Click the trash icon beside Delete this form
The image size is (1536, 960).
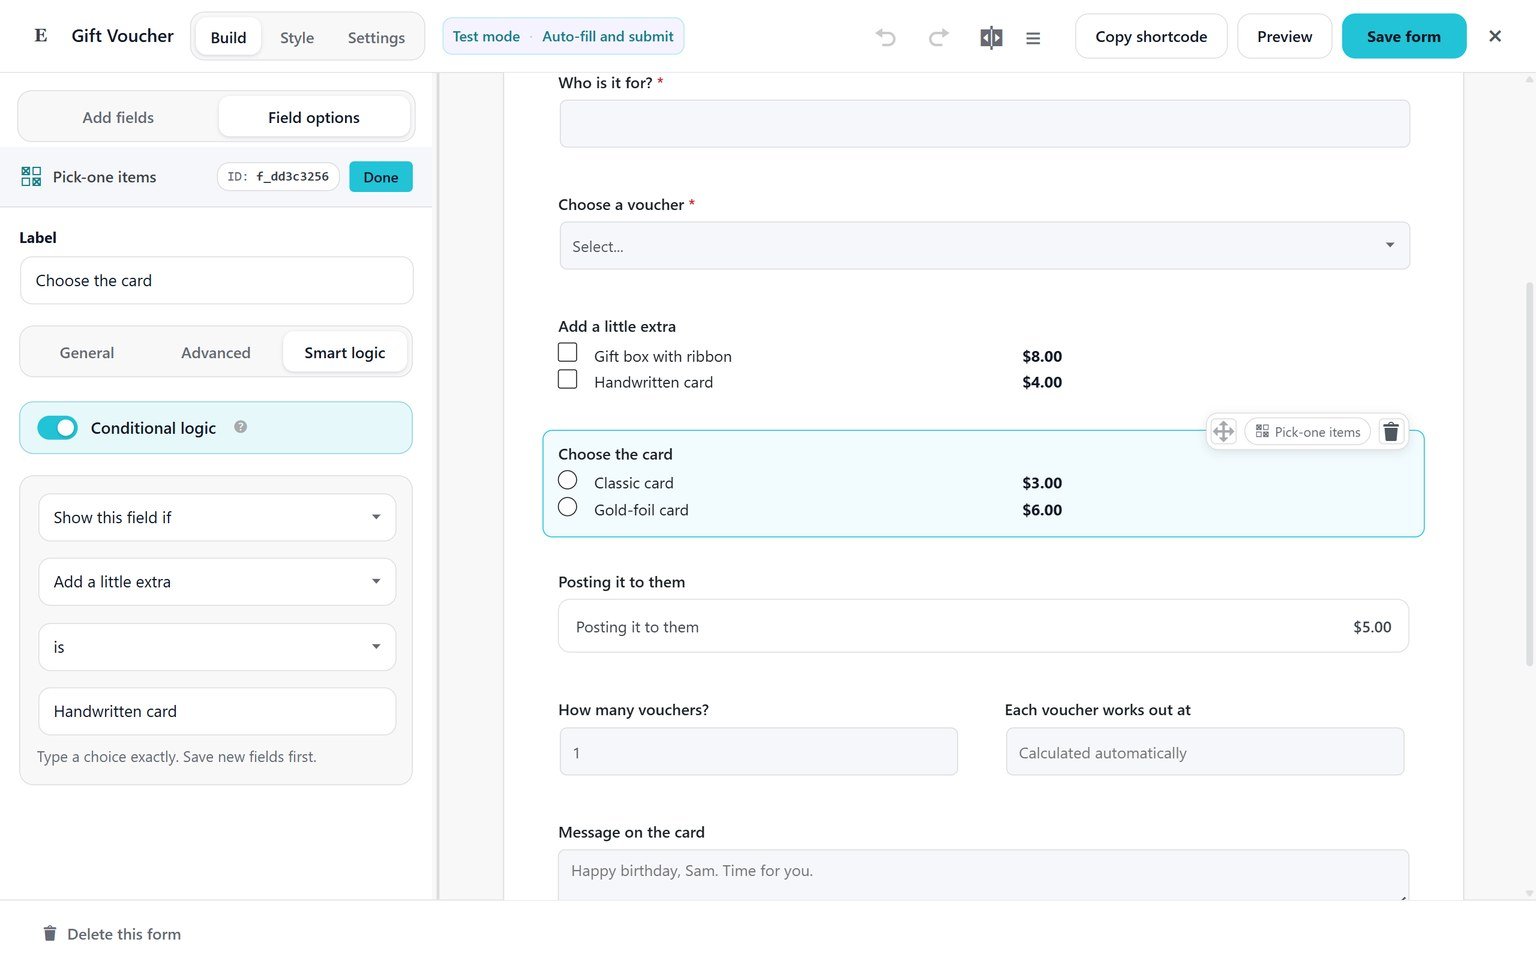pyautogui.click(x=50, y=933)
